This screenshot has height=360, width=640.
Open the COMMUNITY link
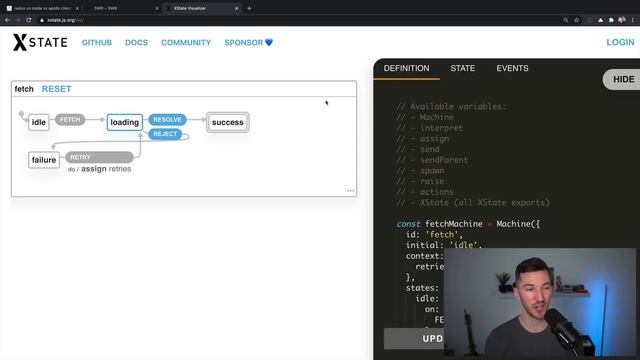click(x=186, y=42)
